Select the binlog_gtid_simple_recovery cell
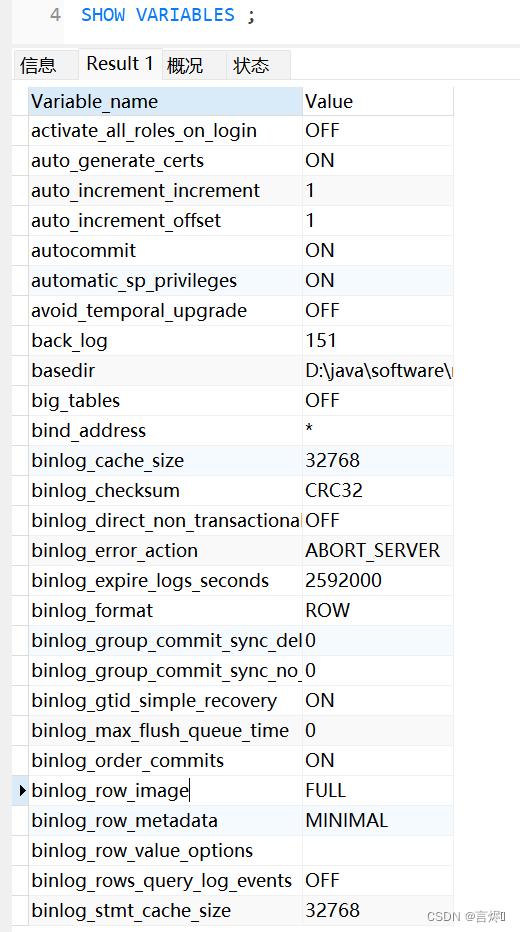The width and height of the screenshot is (520, 932). click(165, 701)
